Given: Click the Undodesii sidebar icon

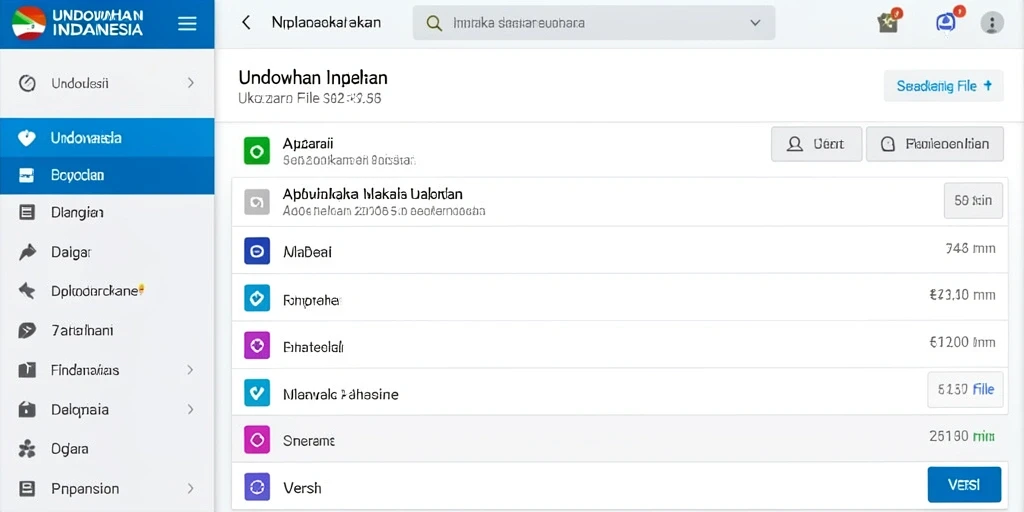Looking at the screenshot, I should pos(27,83).
